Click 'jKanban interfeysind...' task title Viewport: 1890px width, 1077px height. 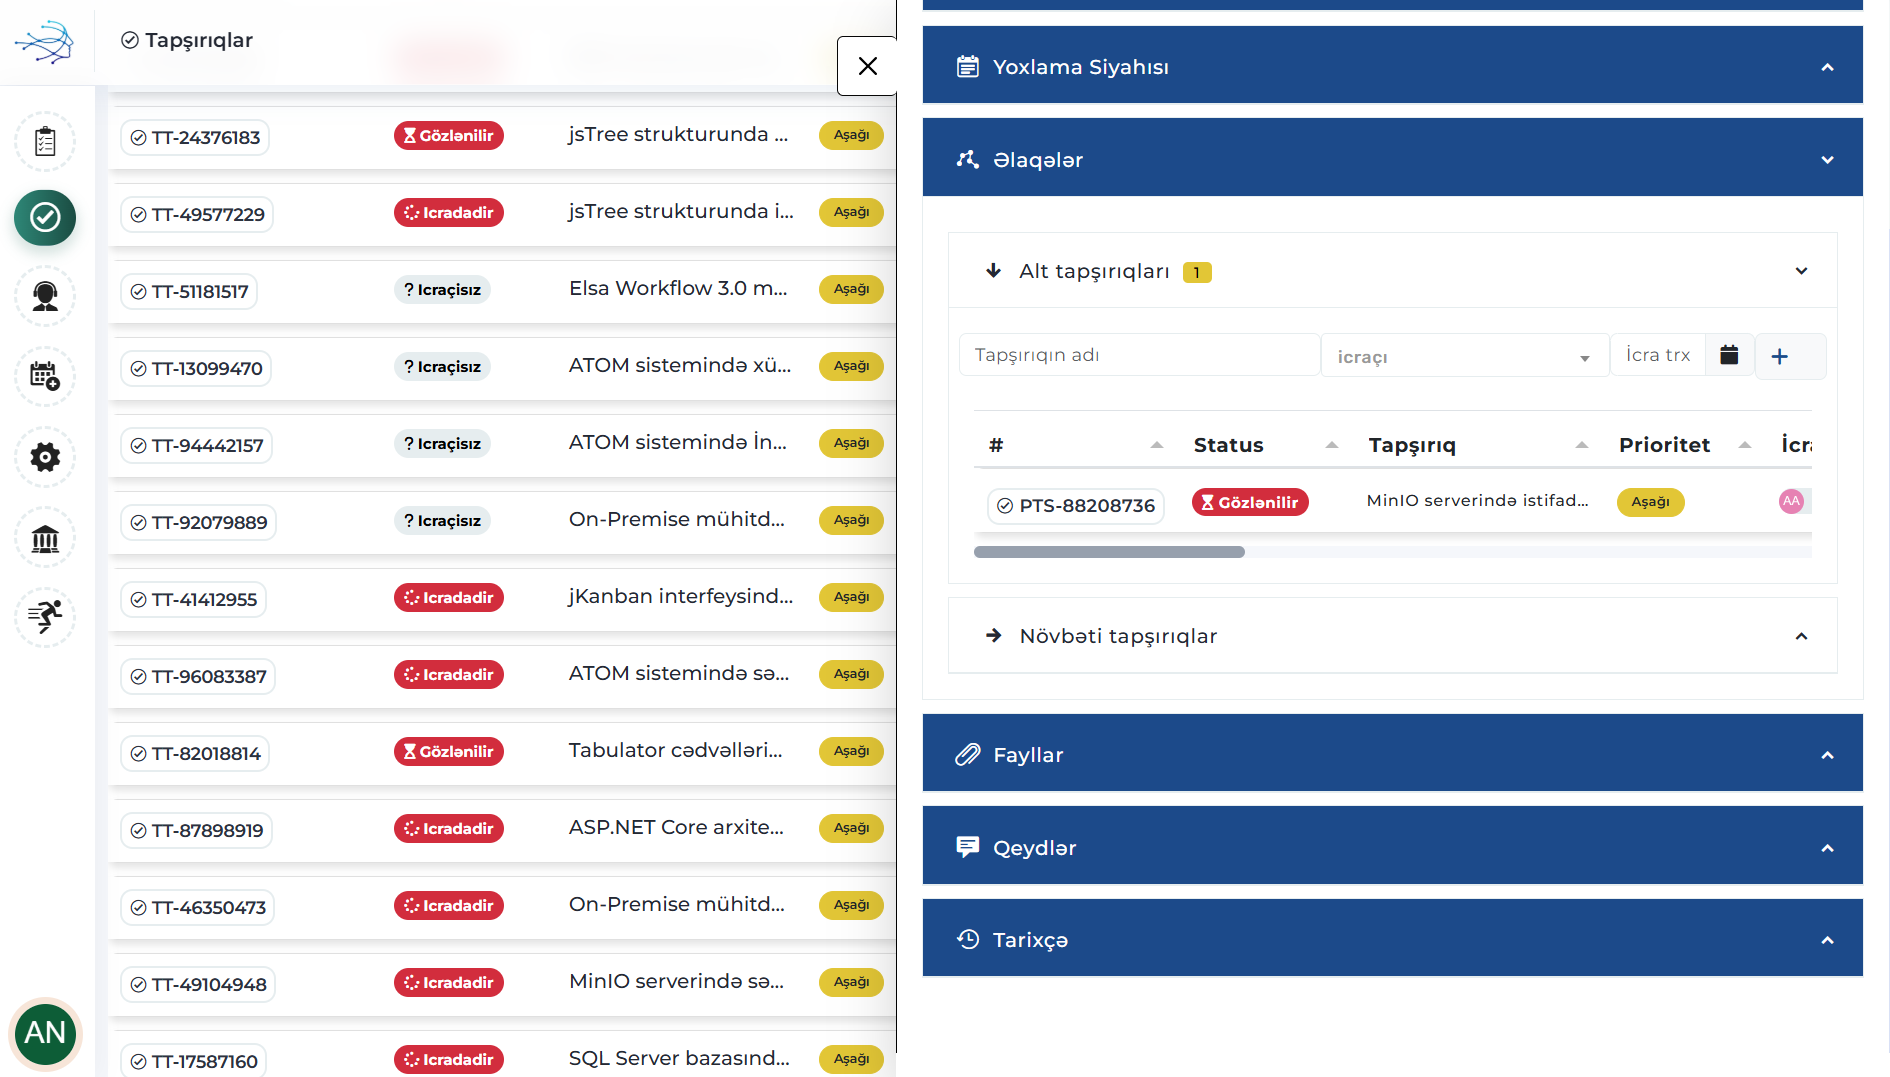[x=681, y=596]
